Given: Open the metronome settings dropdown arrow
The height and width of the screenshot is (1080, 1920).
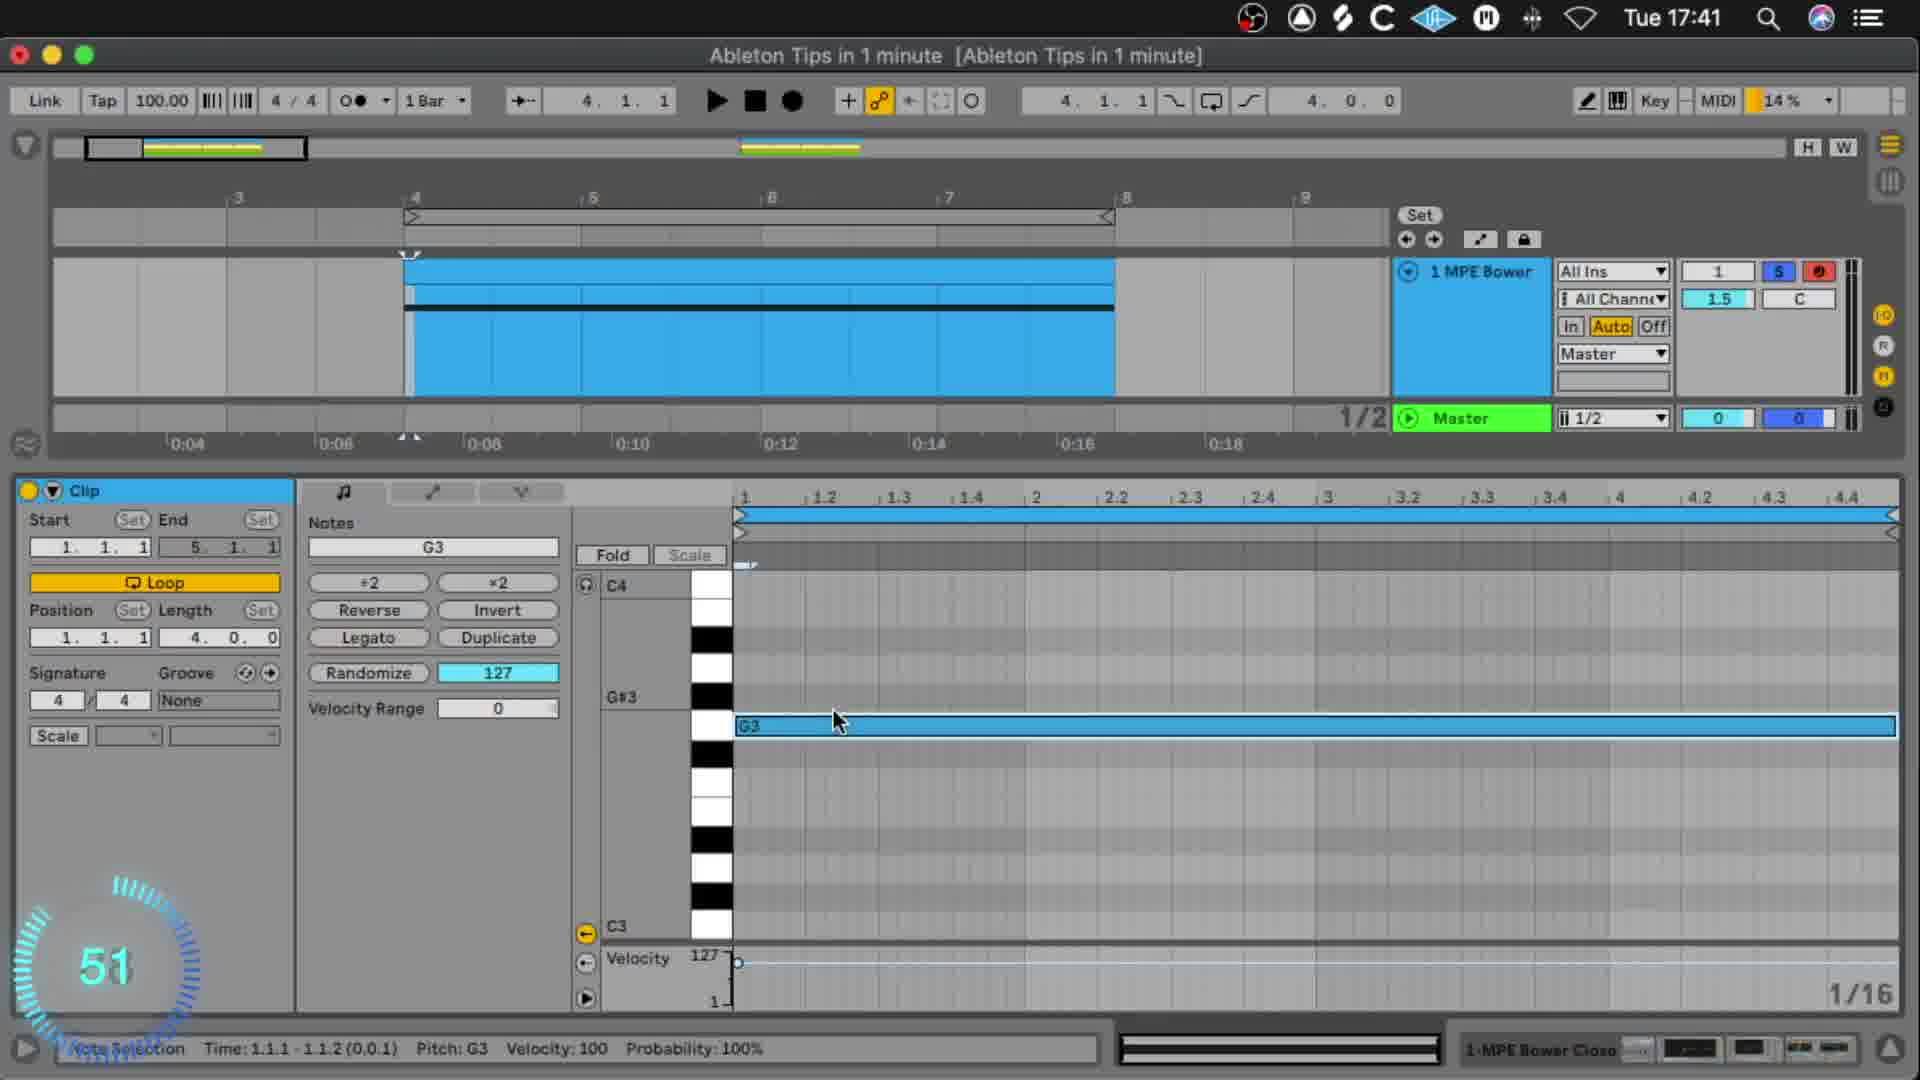Looking at the screenshot, I should [x=385, y=101].
